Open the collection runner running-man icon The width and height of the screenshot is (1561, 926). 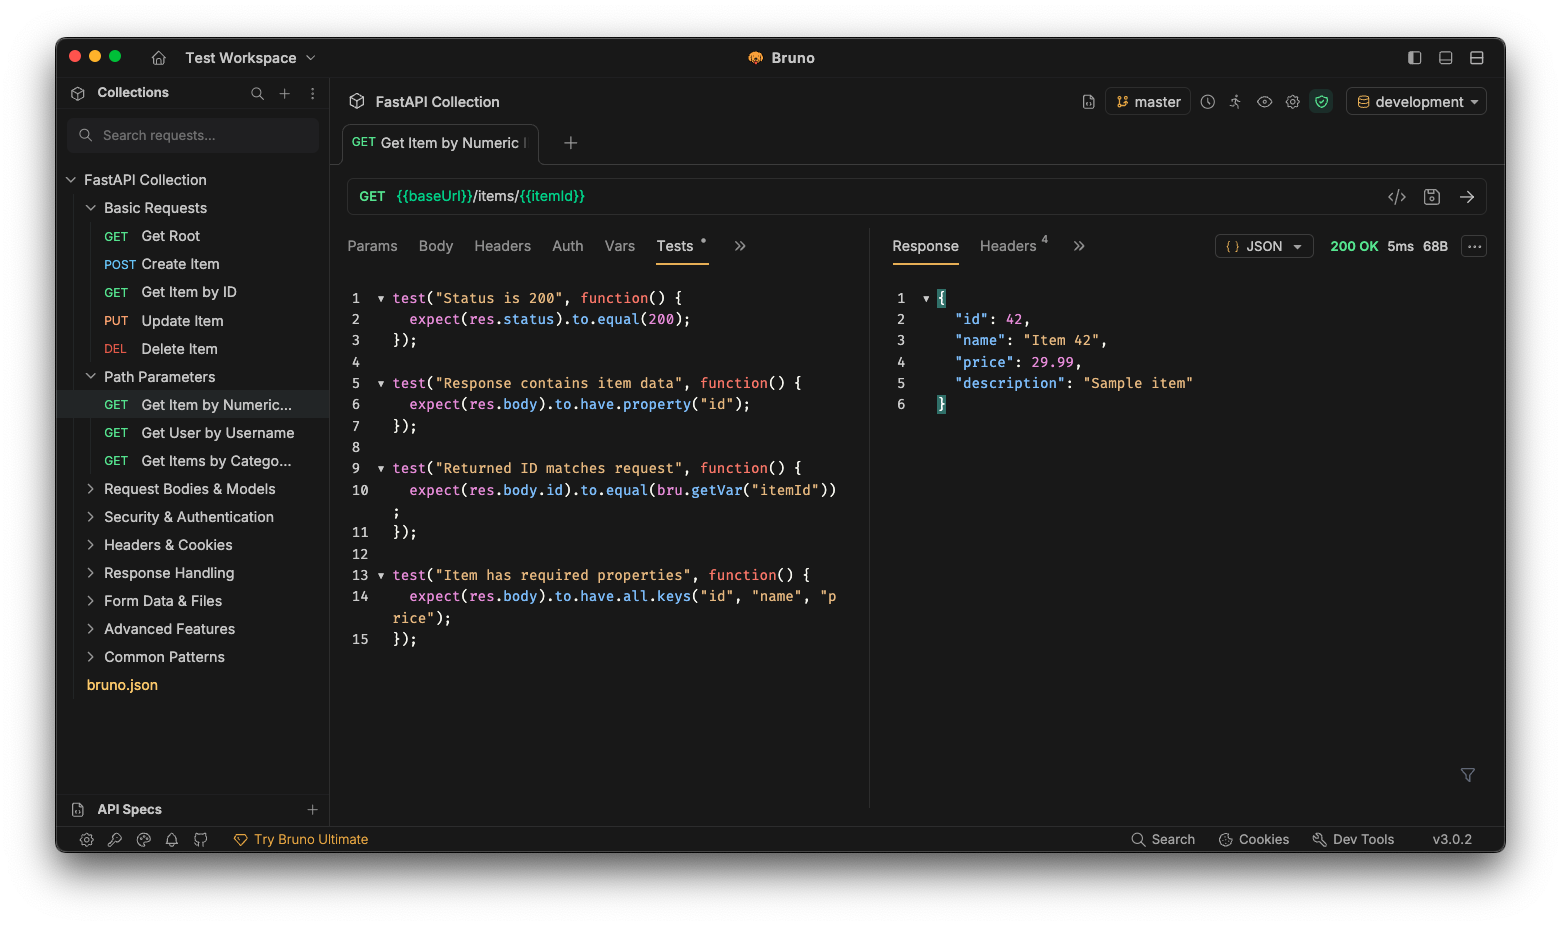[x=1235, y=102]
